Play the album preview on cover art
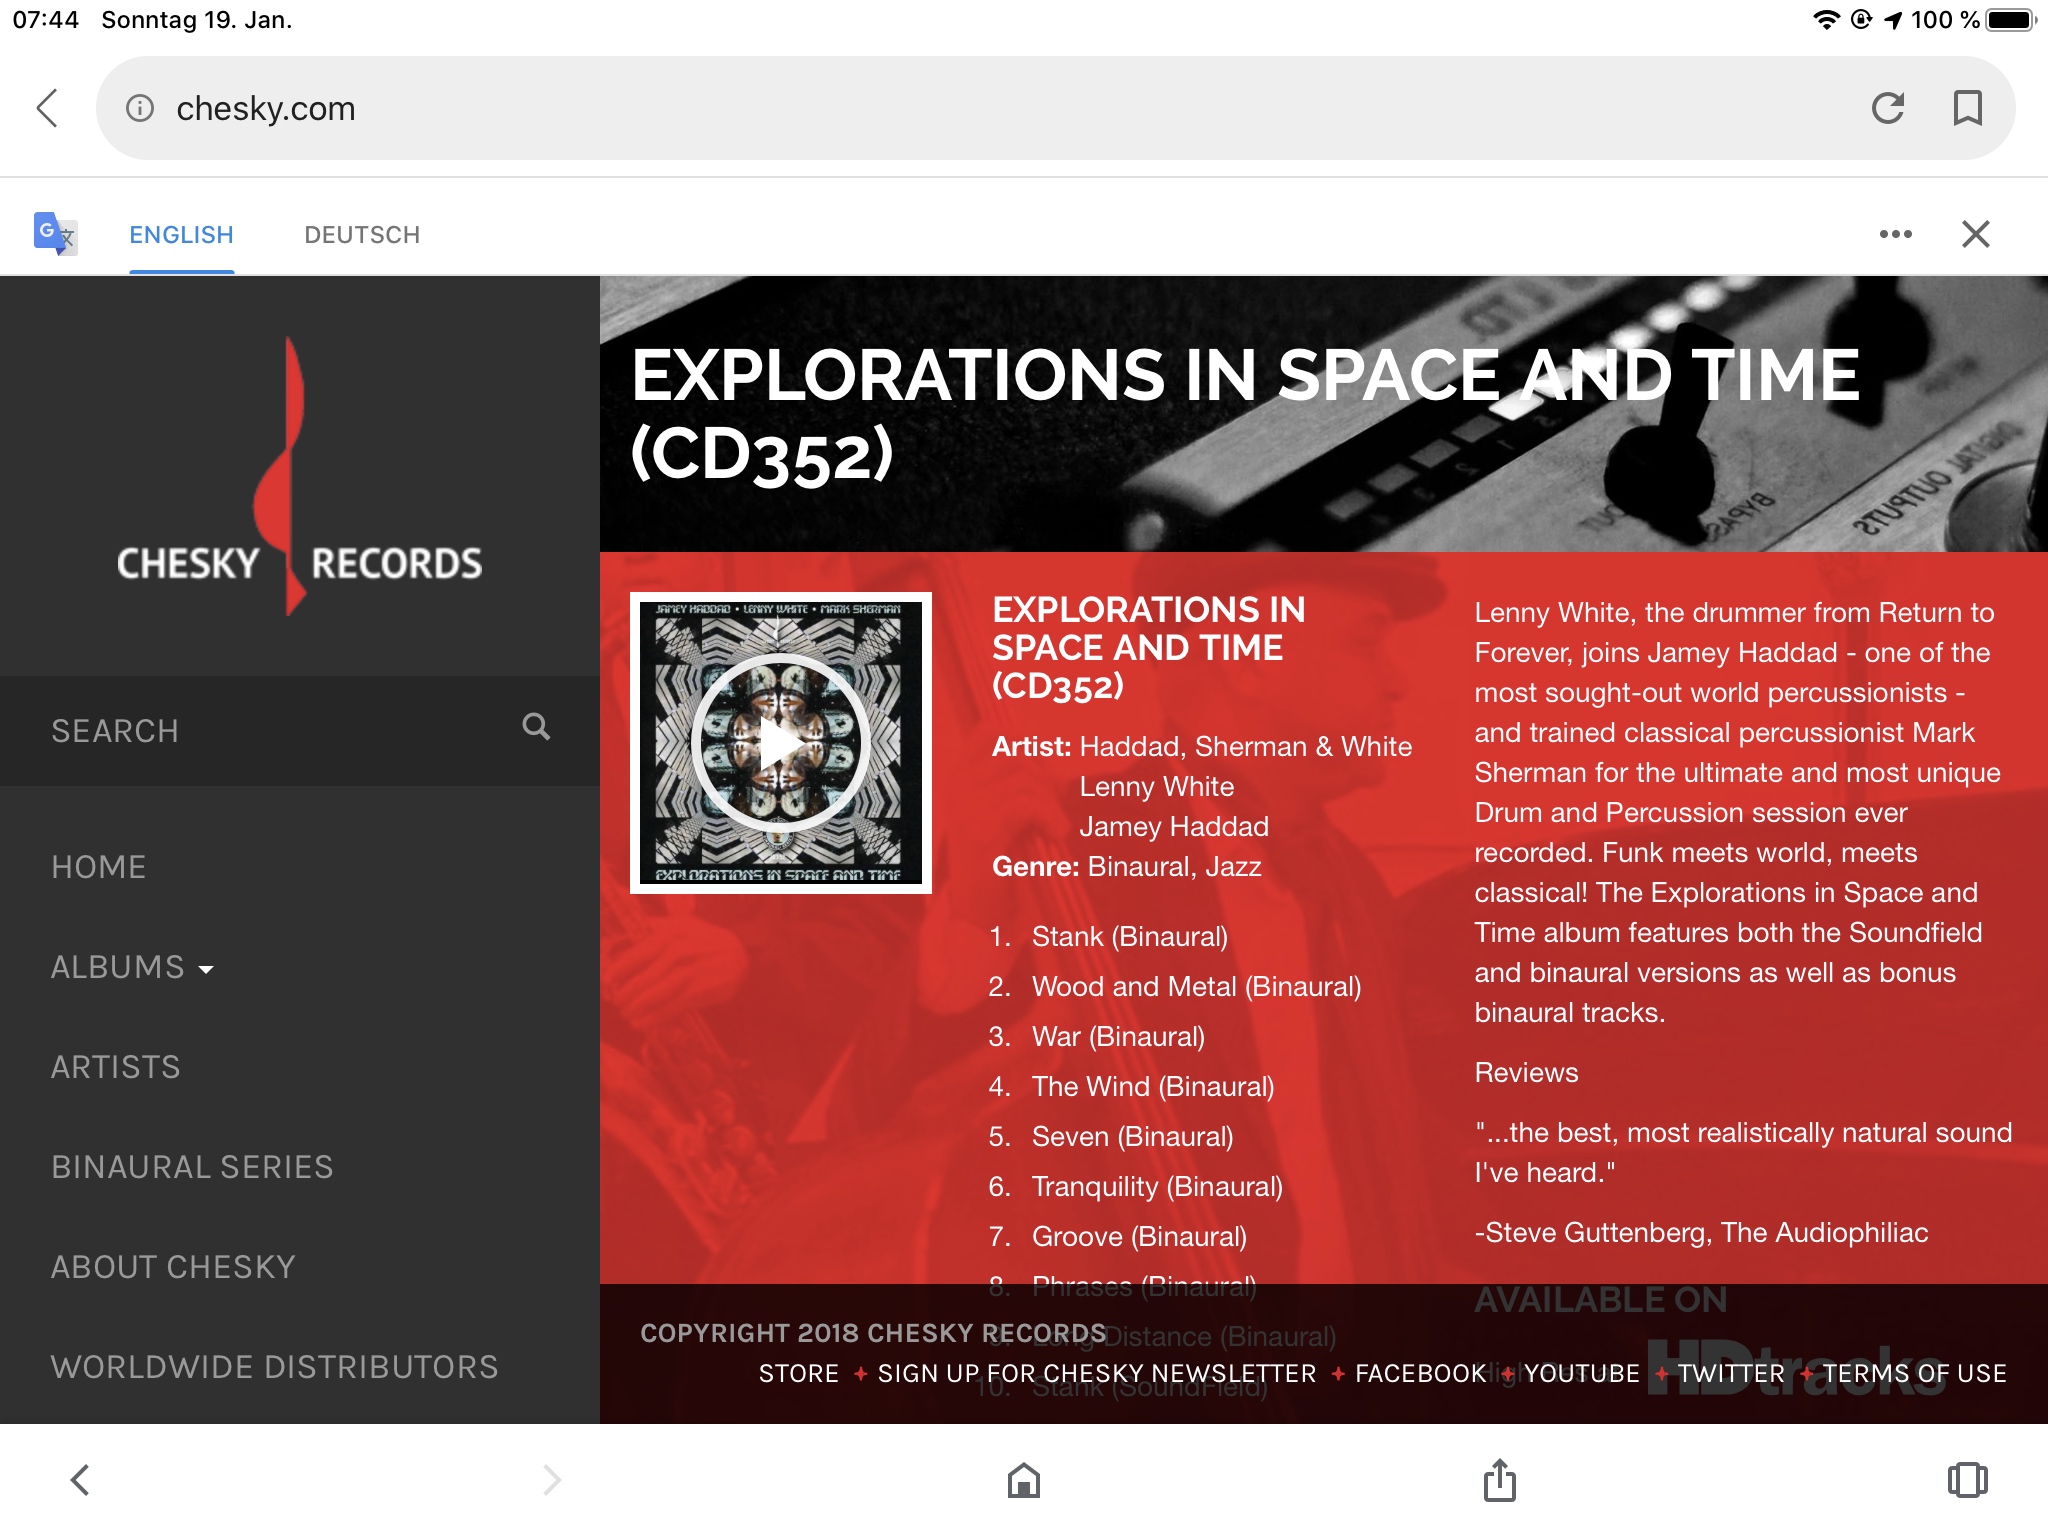The height and width of the screenshot is (1536, 2048). tap(780, 743)
